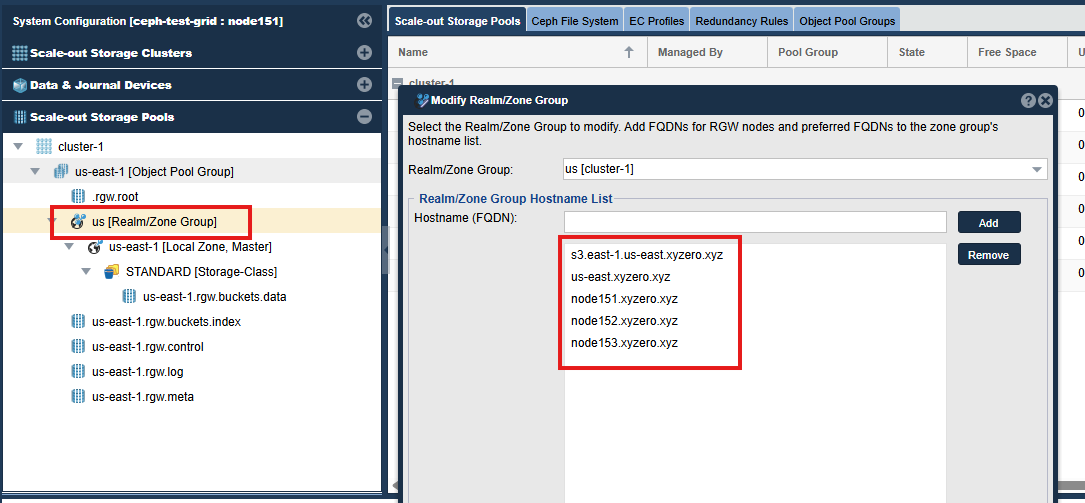Viewport: 1085px width, 503px height.
Task: Click the STANDARD Storage-Class bucket icon
Action: point(111,272)
